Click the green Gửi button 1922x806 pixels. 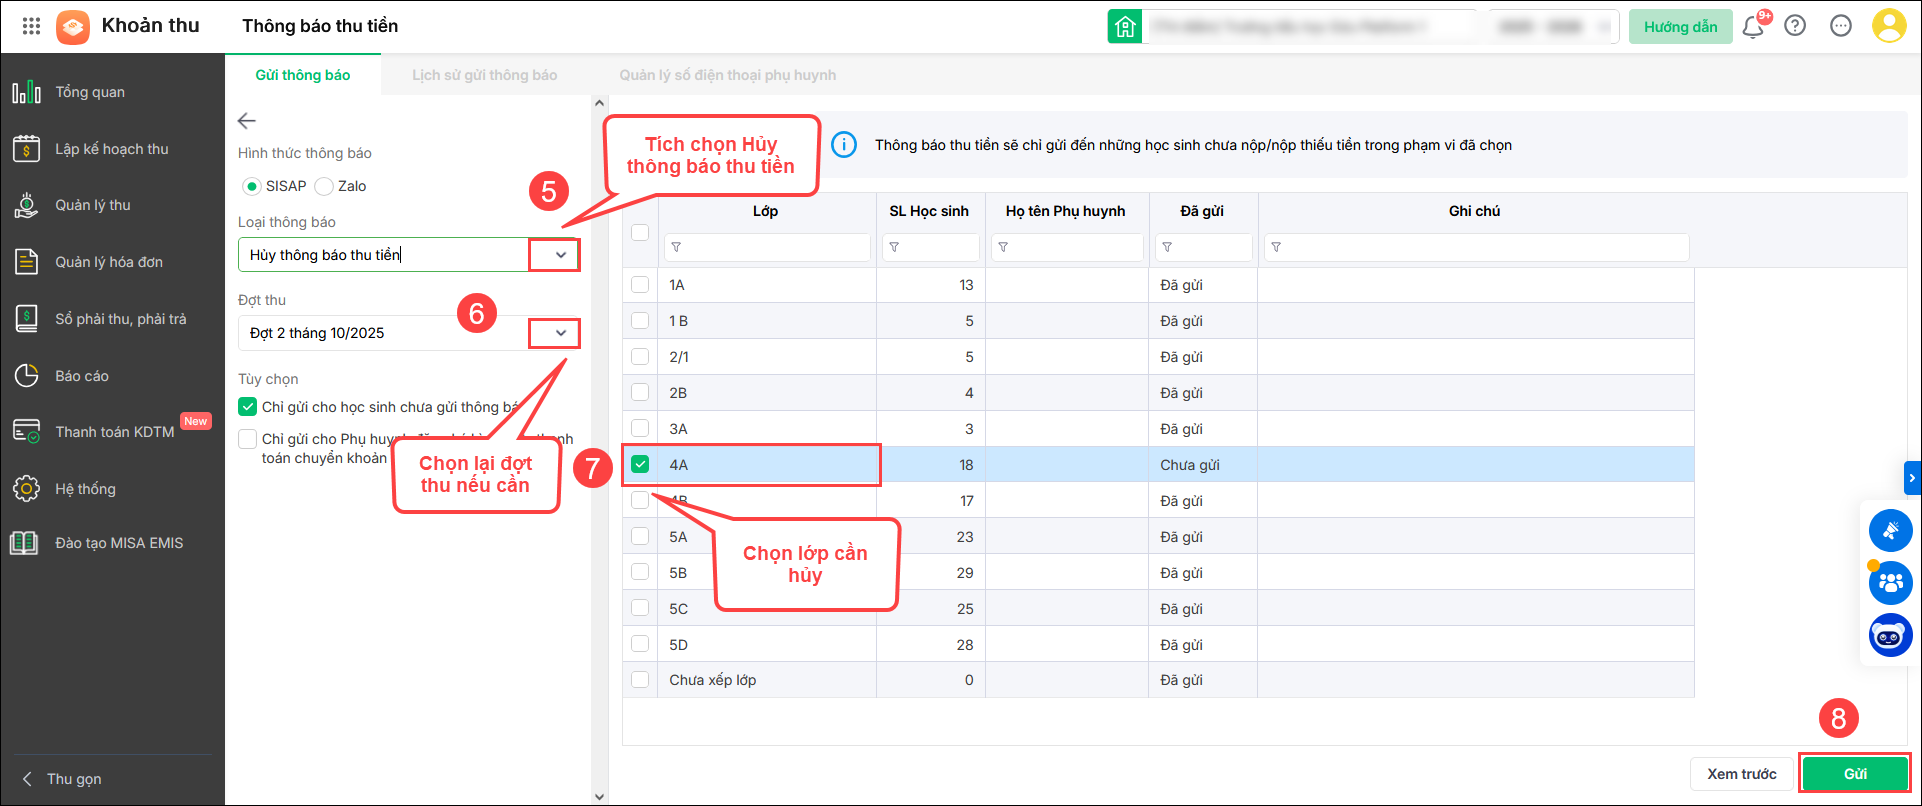point(1855,774)
